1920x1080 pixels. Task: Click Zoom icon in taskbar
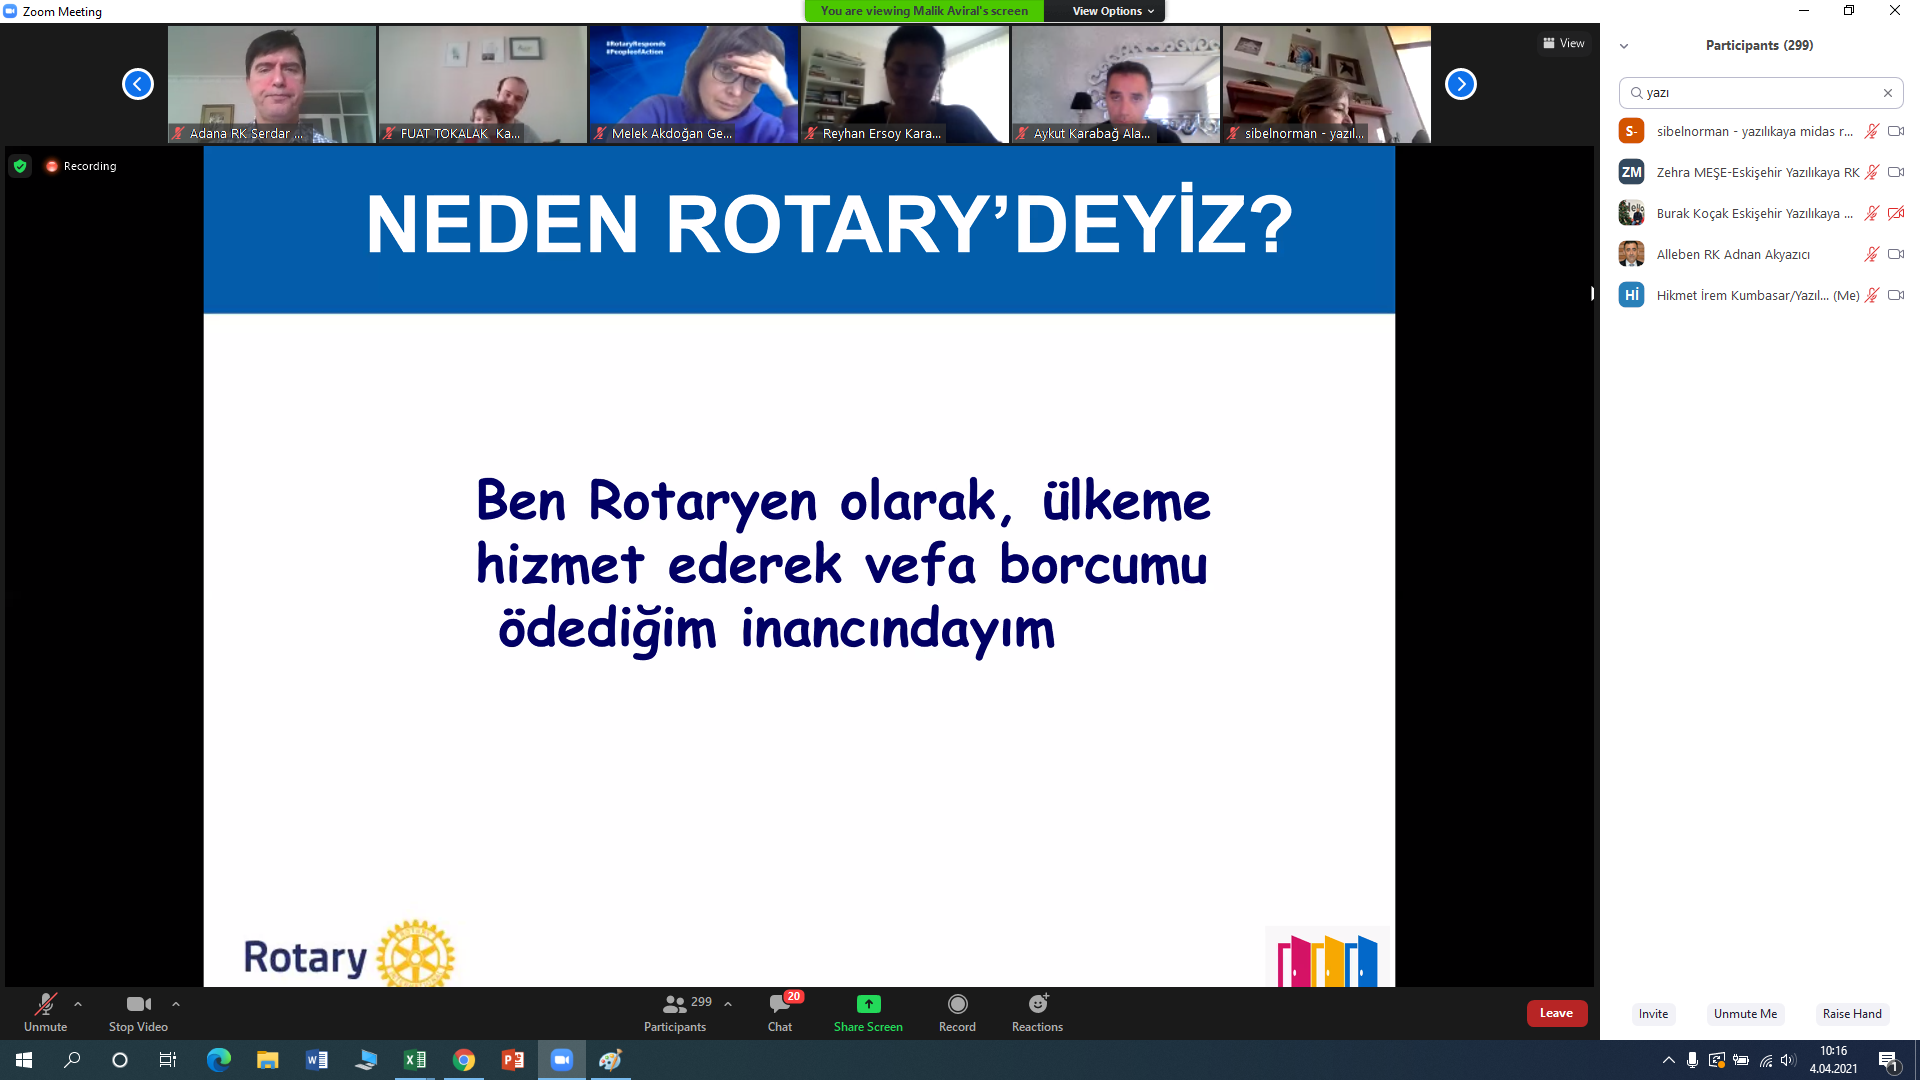coord(561,1060)
